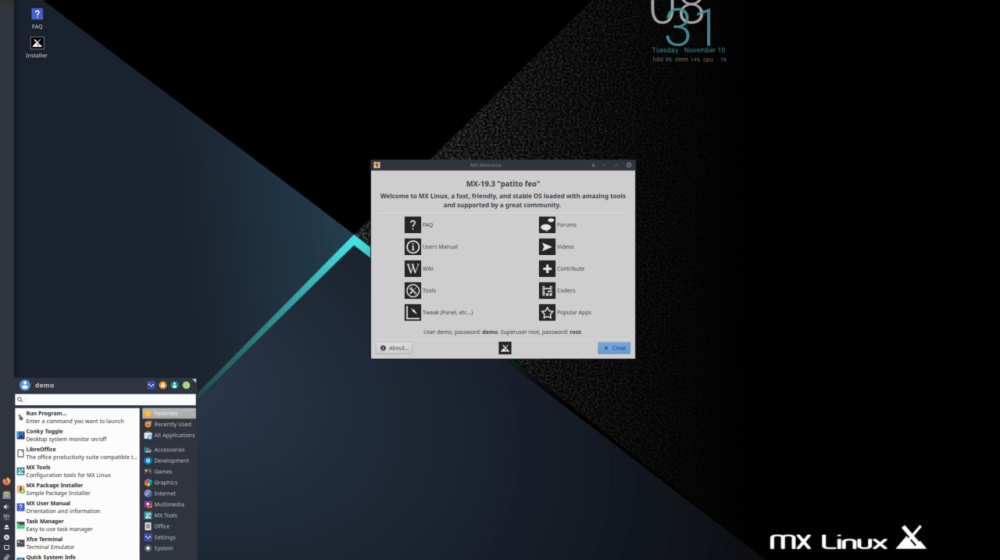This screenshot has height=560, width=1000.
Task: Open Codecs installer in MX Welcome
Action: 557,290
